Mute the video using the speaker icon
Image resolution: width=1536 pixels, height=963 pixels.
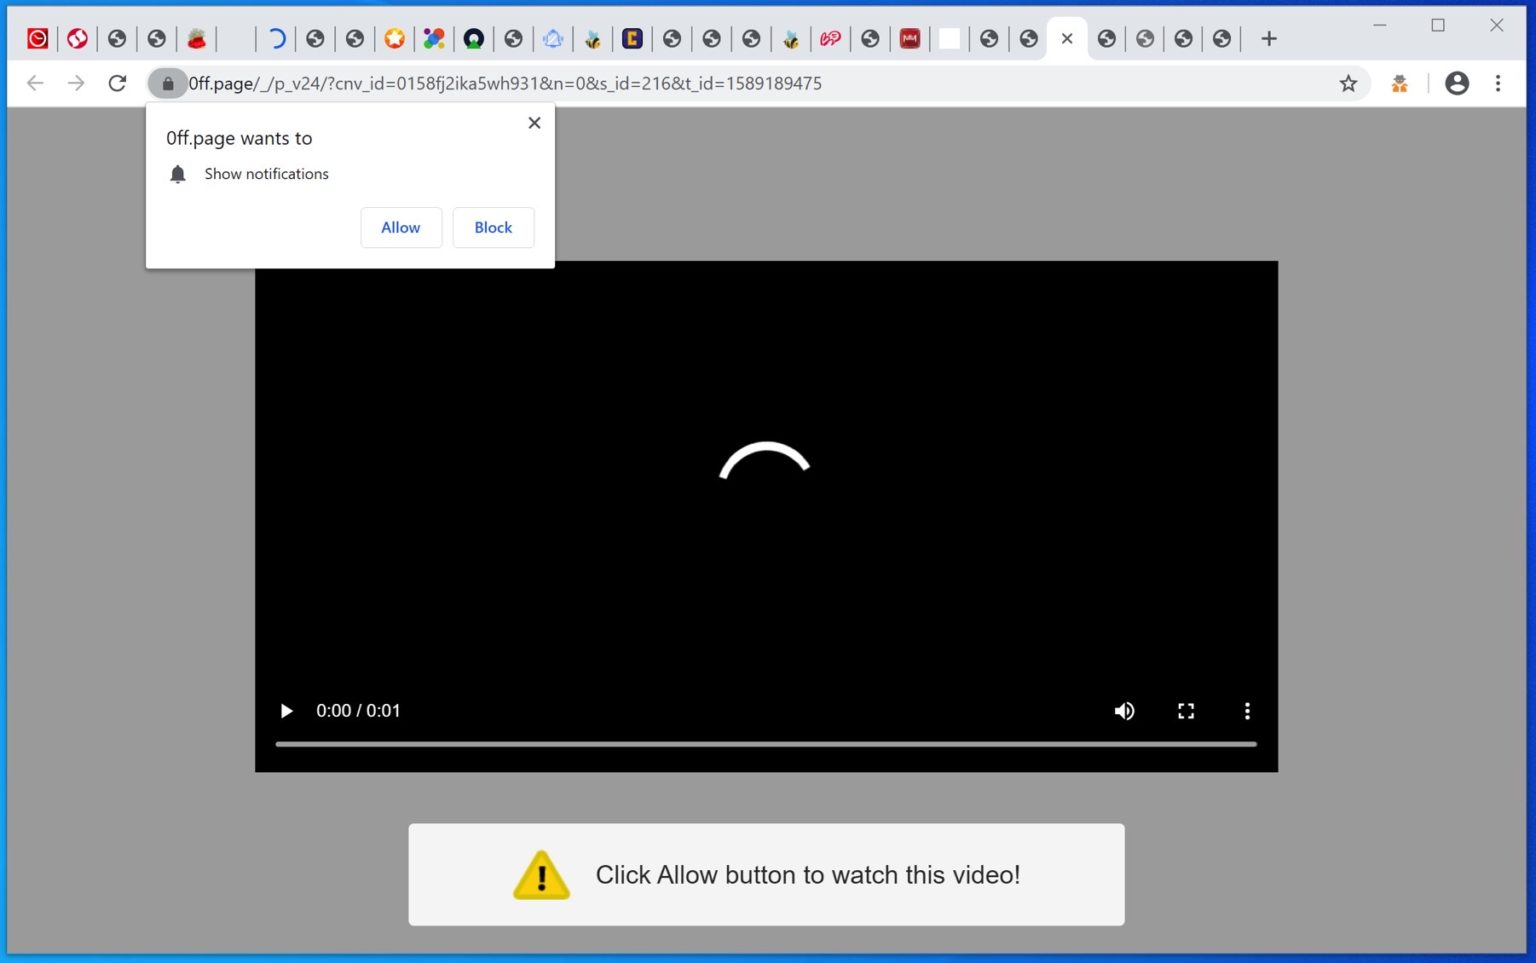tap(1124, 711)
